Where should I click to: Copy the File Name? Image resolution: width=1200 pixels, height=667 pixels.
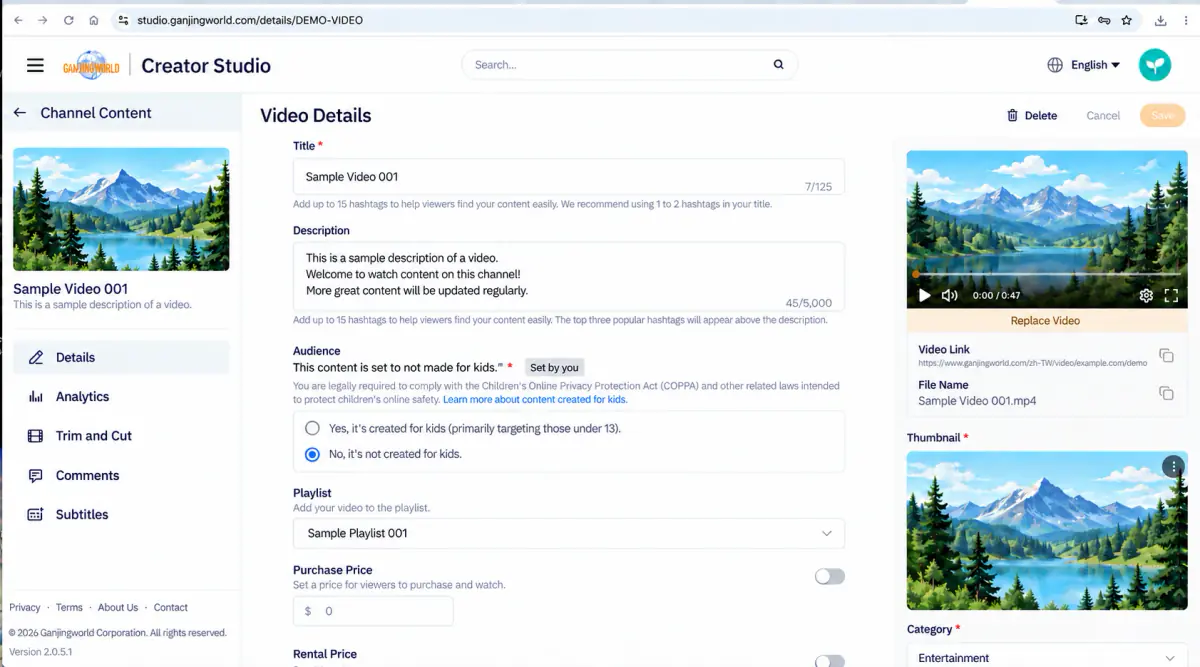click(1166, 393)
